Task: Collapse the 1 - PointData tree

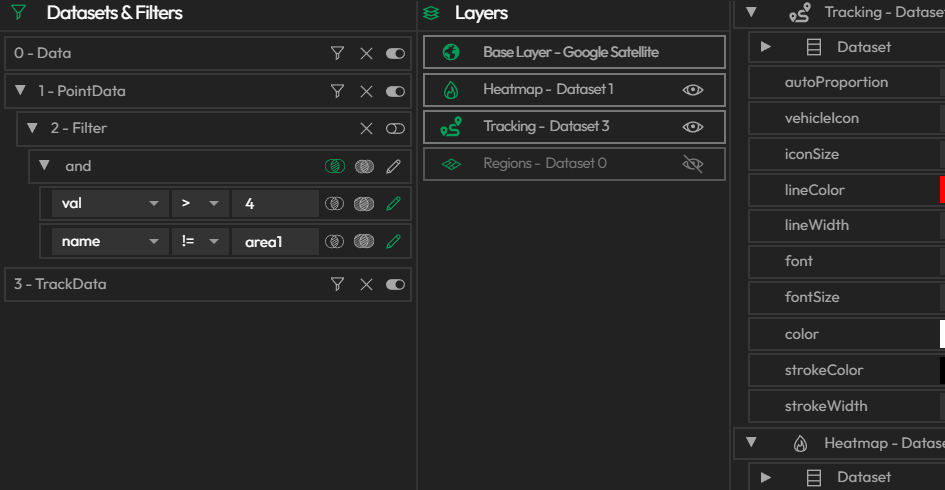Action: (20, 90)
